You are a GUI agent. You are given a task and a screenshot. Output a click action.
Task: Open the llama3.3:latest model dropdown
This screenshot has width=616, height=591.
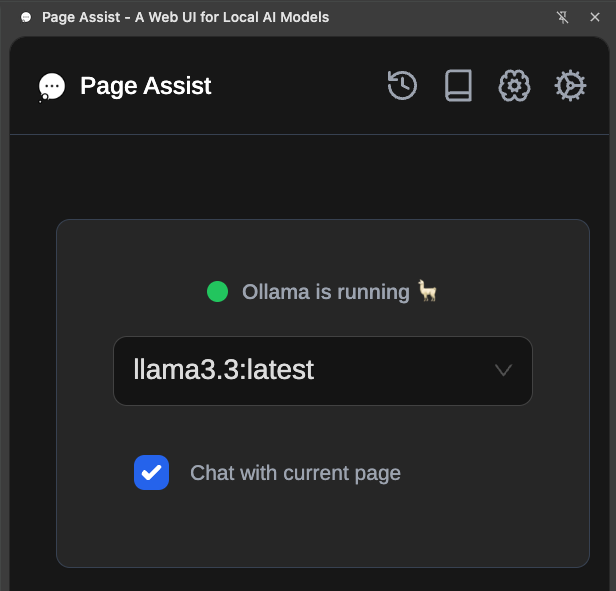pos(323,371)
